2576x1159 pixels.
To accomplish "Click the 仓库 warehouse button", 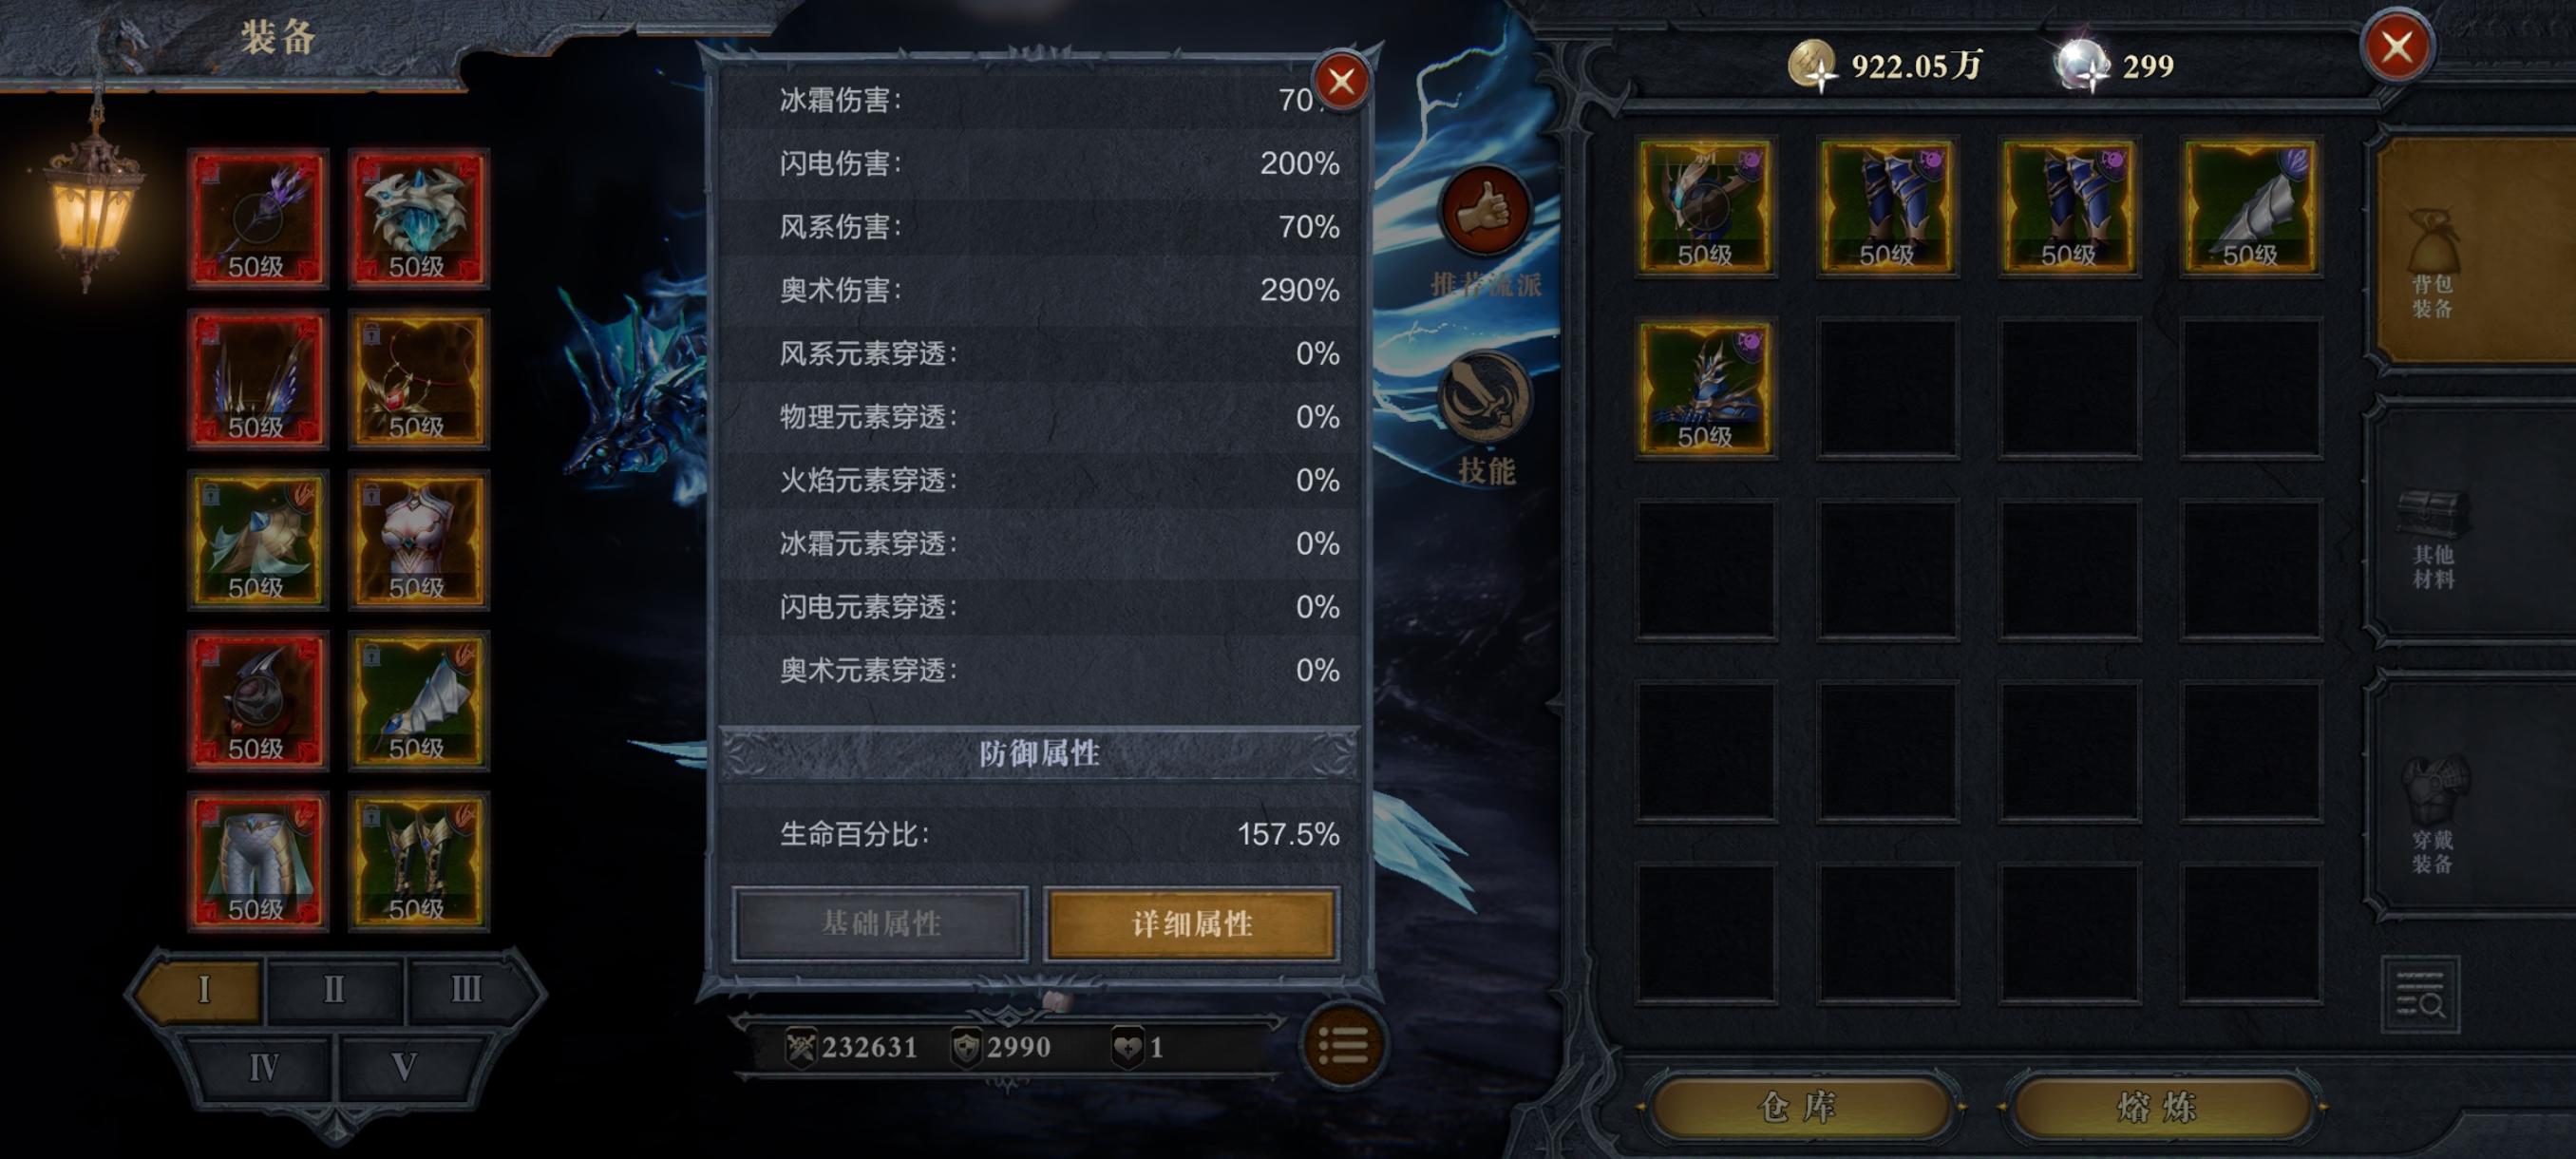I will click(1798, 1106).
